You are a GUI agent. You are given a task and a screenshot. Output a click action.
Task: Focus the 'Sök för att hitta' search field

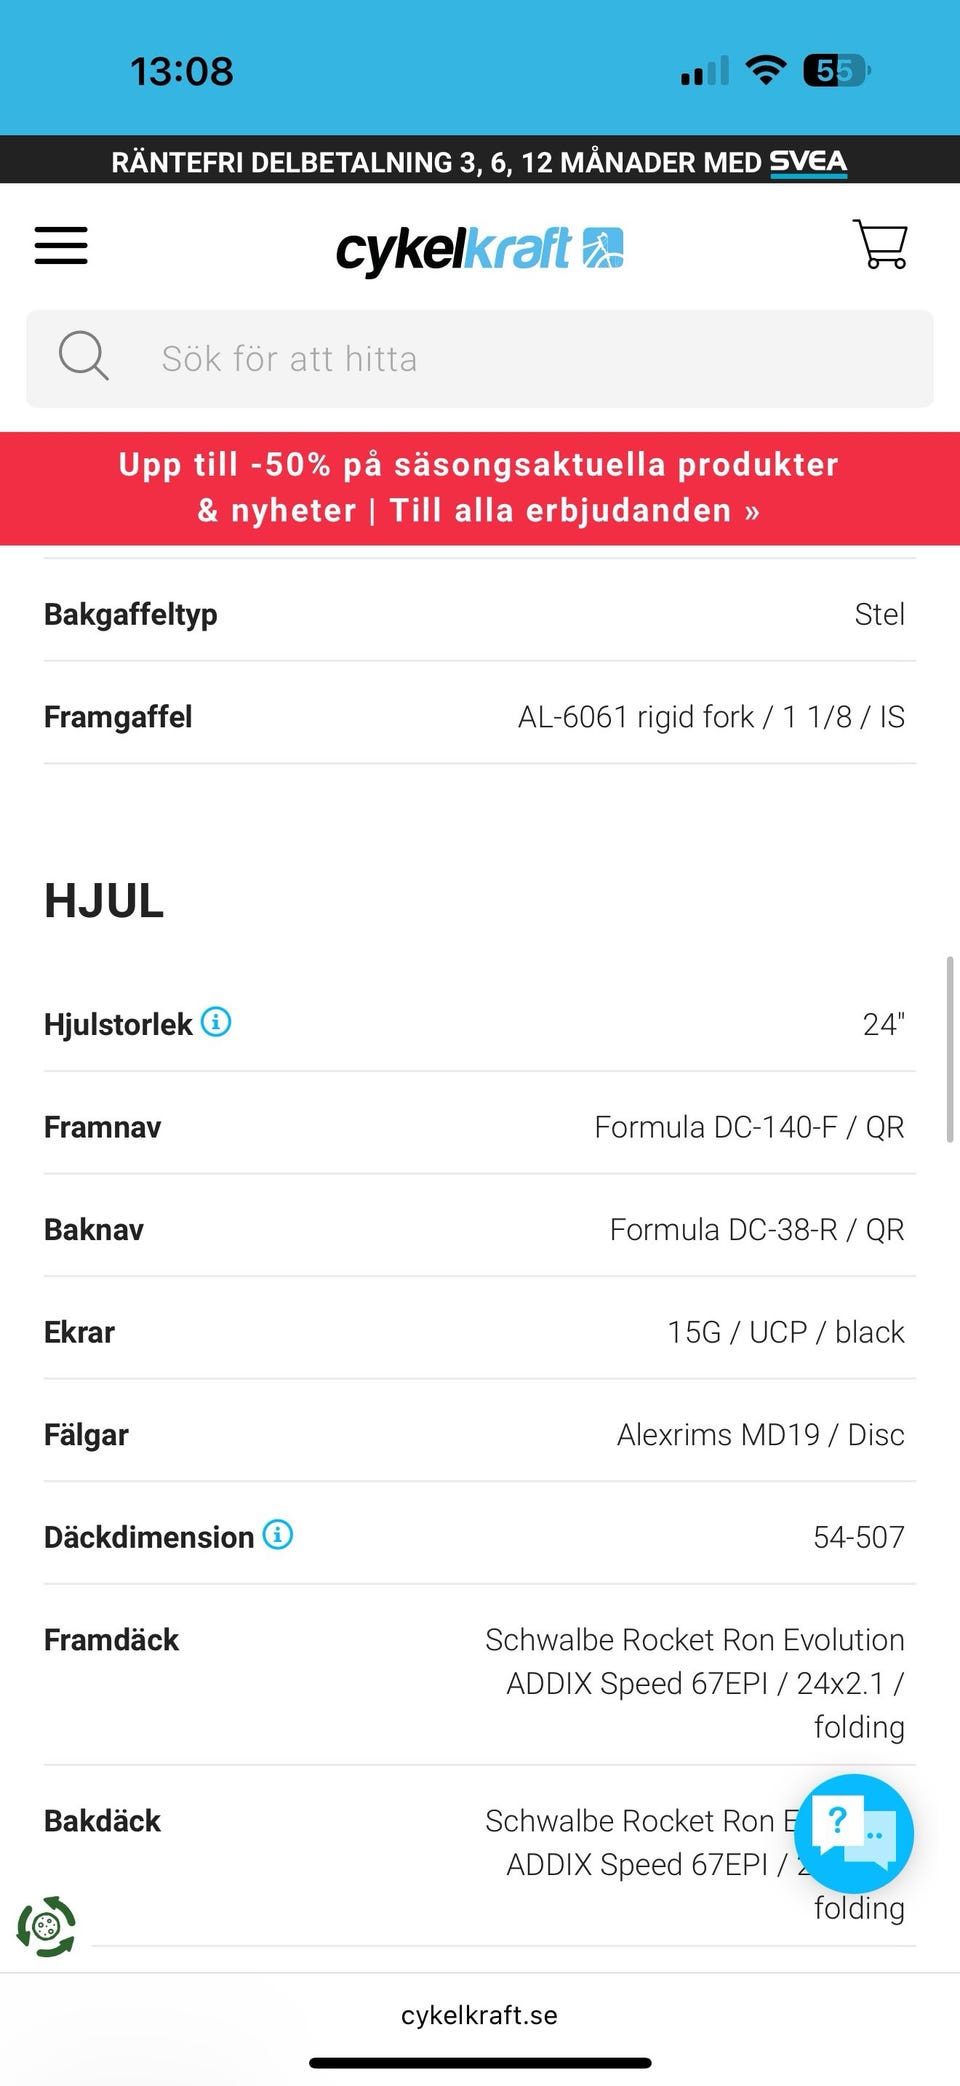point(520,359)
